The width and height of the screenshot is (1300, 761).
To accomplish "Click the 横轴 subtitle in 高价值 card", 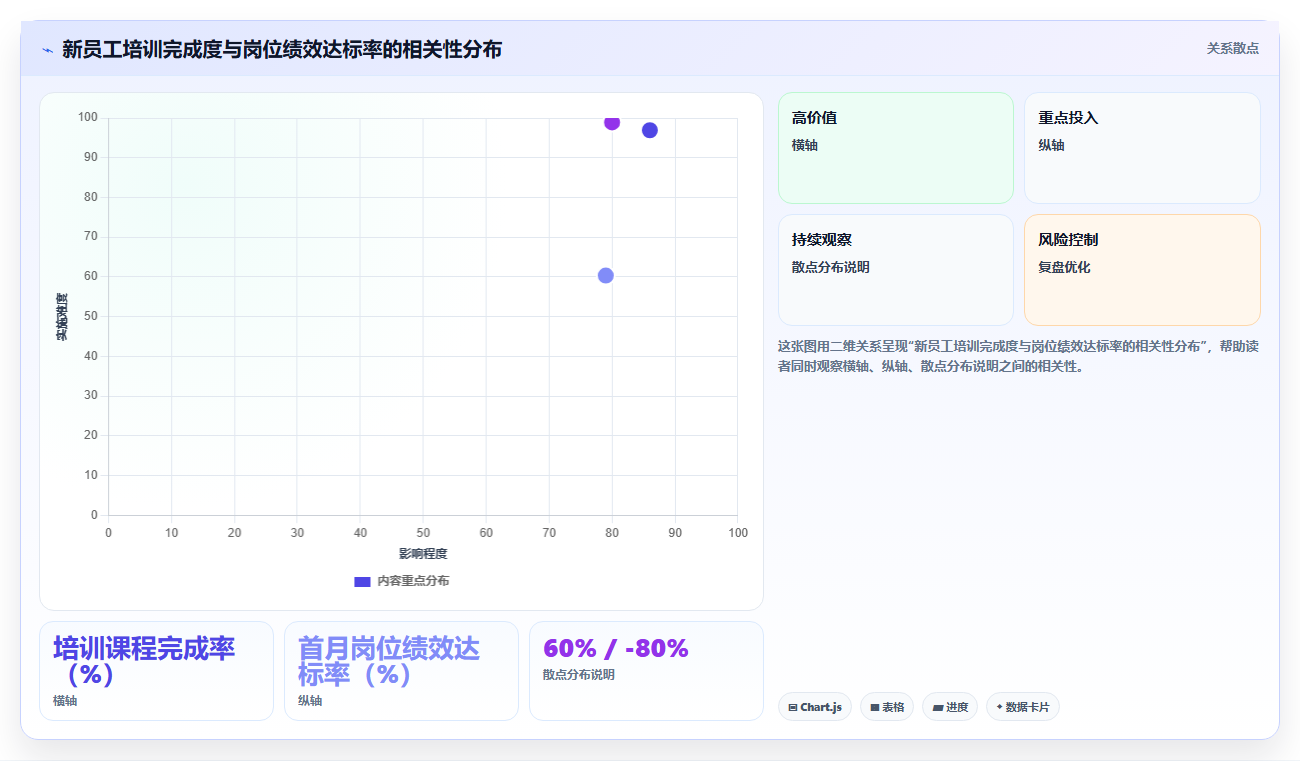I will (x=805, y=146).
